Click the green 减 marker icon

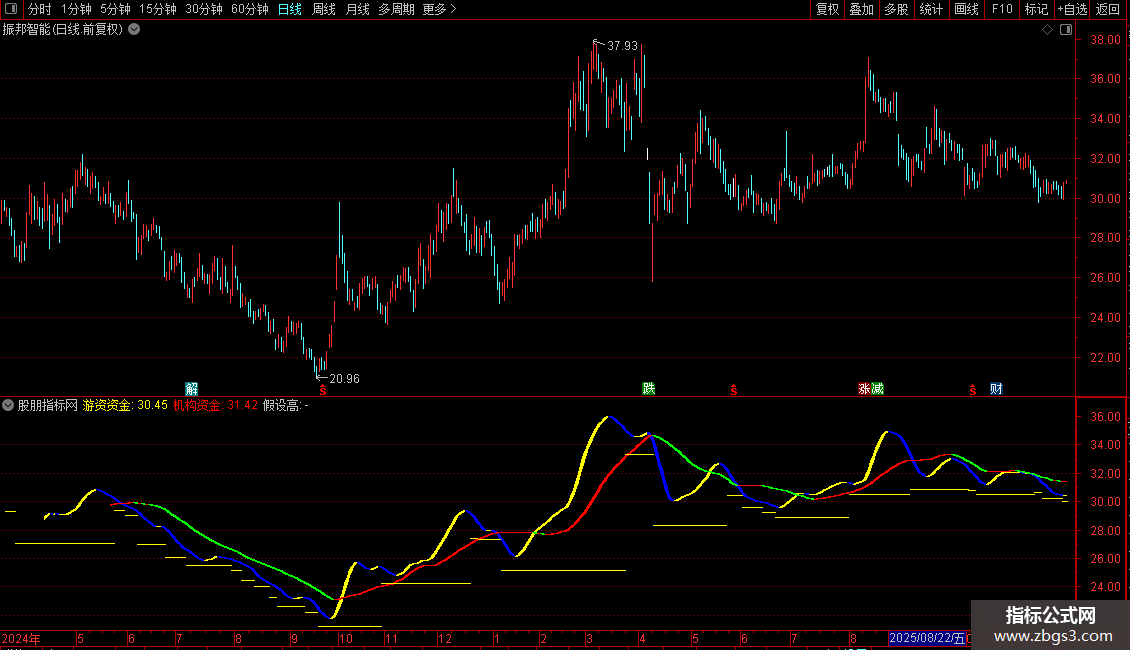pos(877,388)
